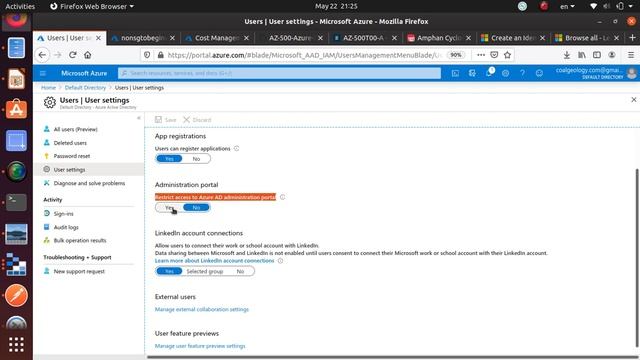Switch to the Amphan Cyclone tab
The height and width of the screenshot is (360, 640).
click(x=439, y=38)
